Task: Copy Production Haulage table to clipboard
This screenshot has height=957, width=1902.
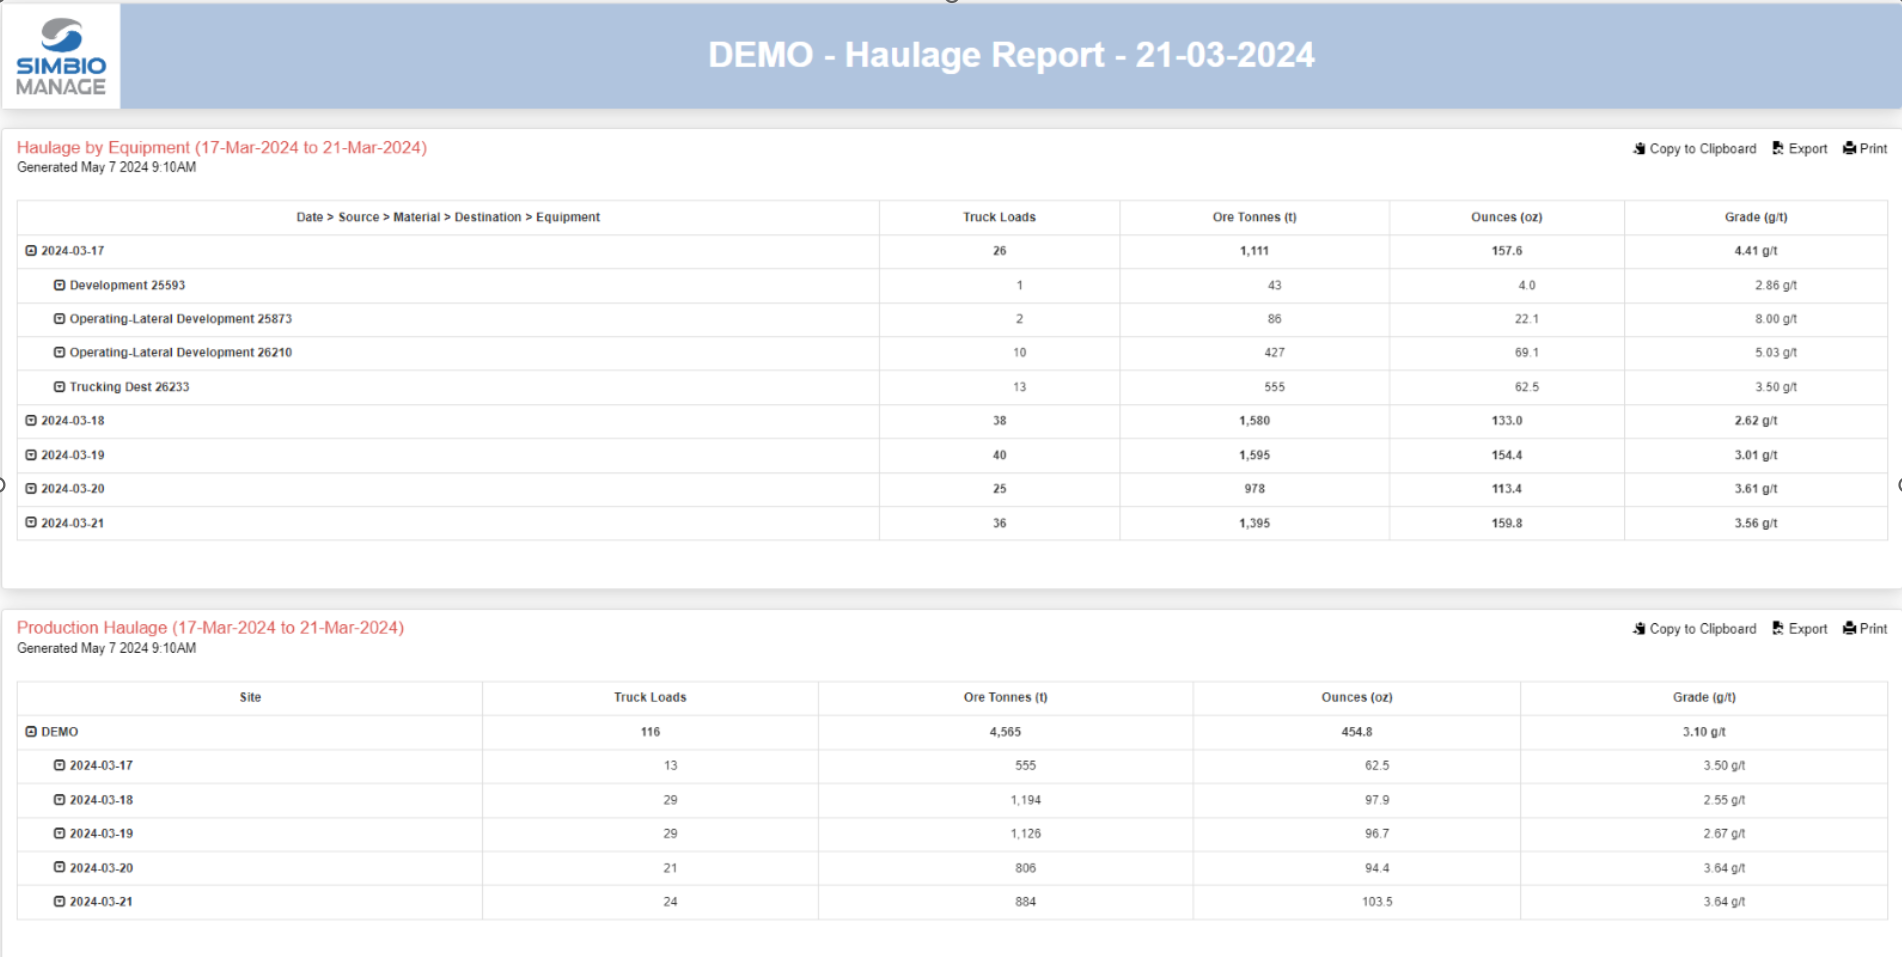Action: pyautogui.click(x=1694, y=629)
